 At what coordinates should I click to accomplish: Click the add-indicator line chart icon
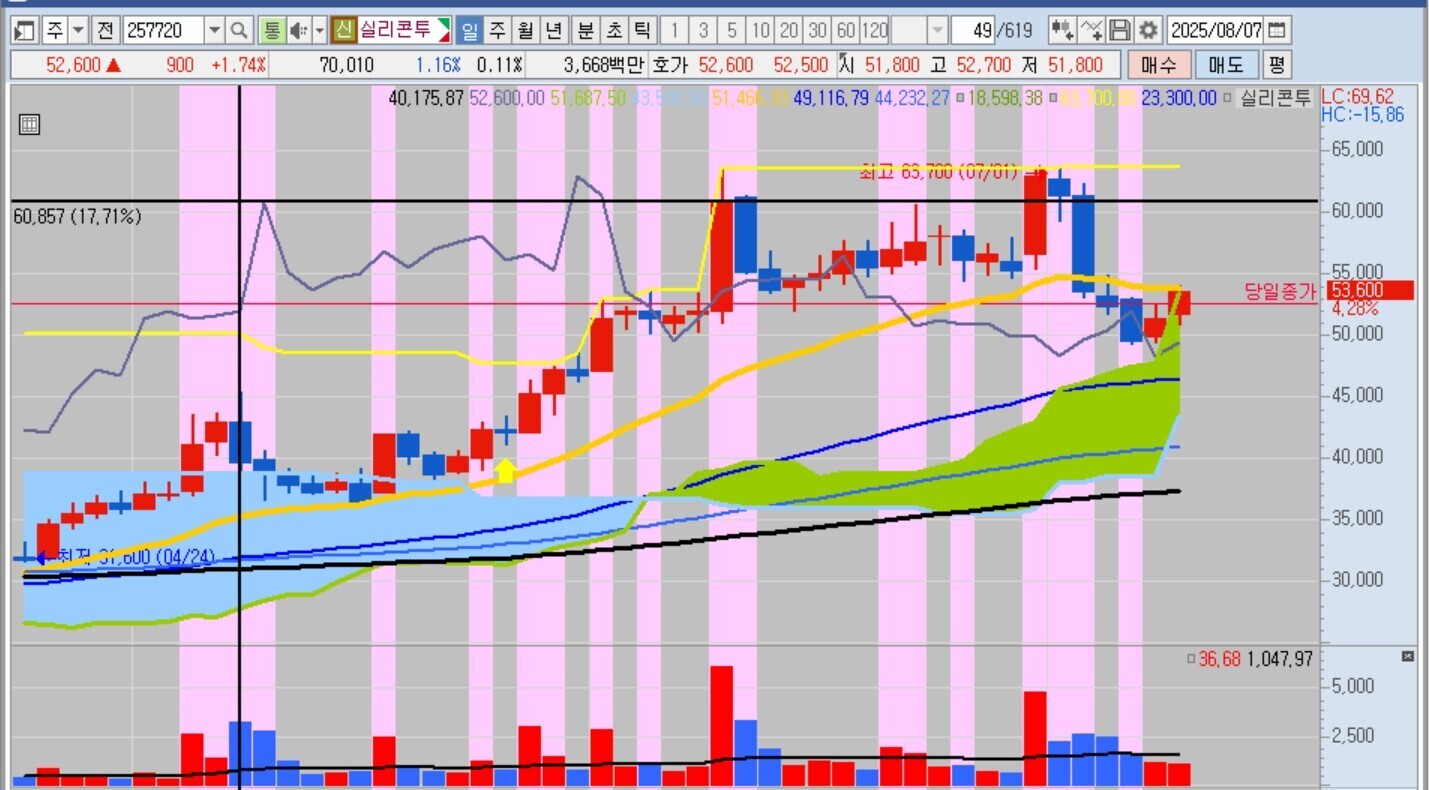click(x=1092, y=30)
